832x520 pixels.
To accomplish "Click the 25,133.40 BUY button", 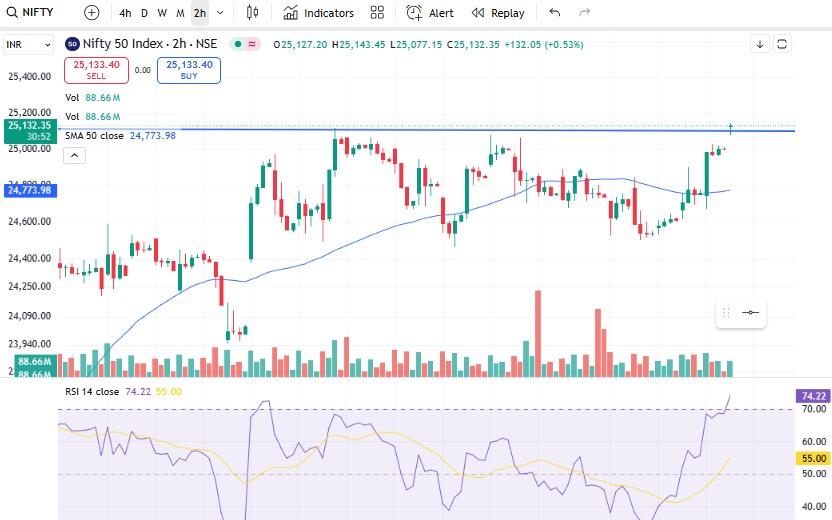I will [x=189, y=70].
